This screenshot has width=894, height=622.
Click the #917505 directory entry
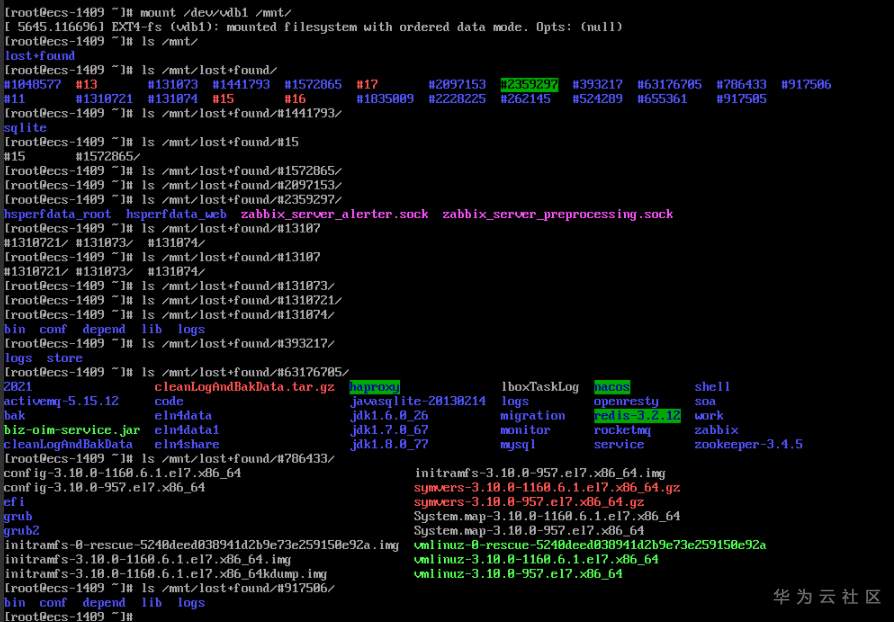(x=741, y=99)
